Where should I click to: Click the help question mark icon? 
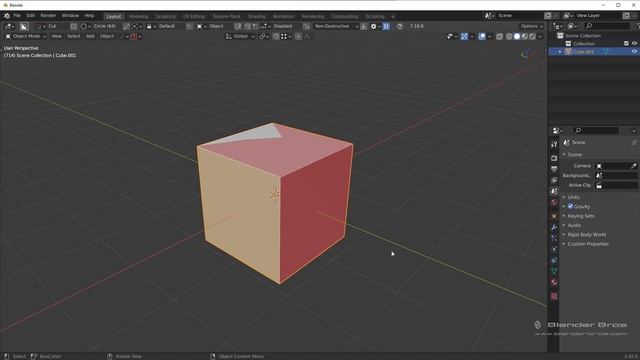[400, 26]
